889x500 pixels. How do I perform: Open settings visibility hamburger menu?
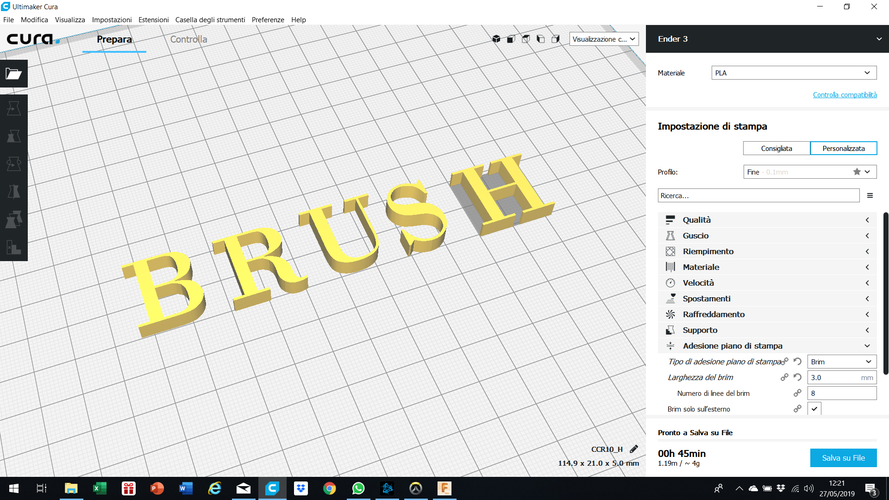click(x=870, y=196)
